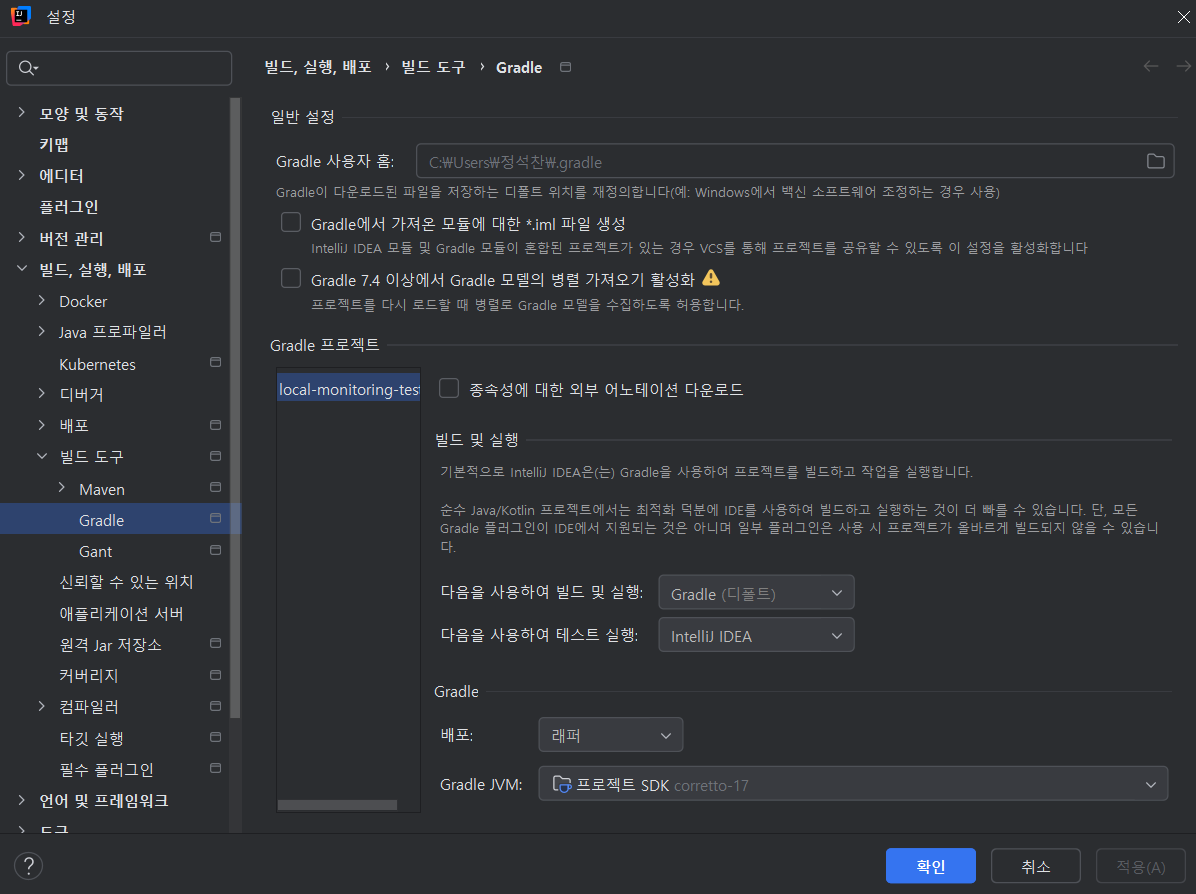Click the project marker icon on 배포 row
The height and width of the screenshot is (894, 1196).
(215, 425)
